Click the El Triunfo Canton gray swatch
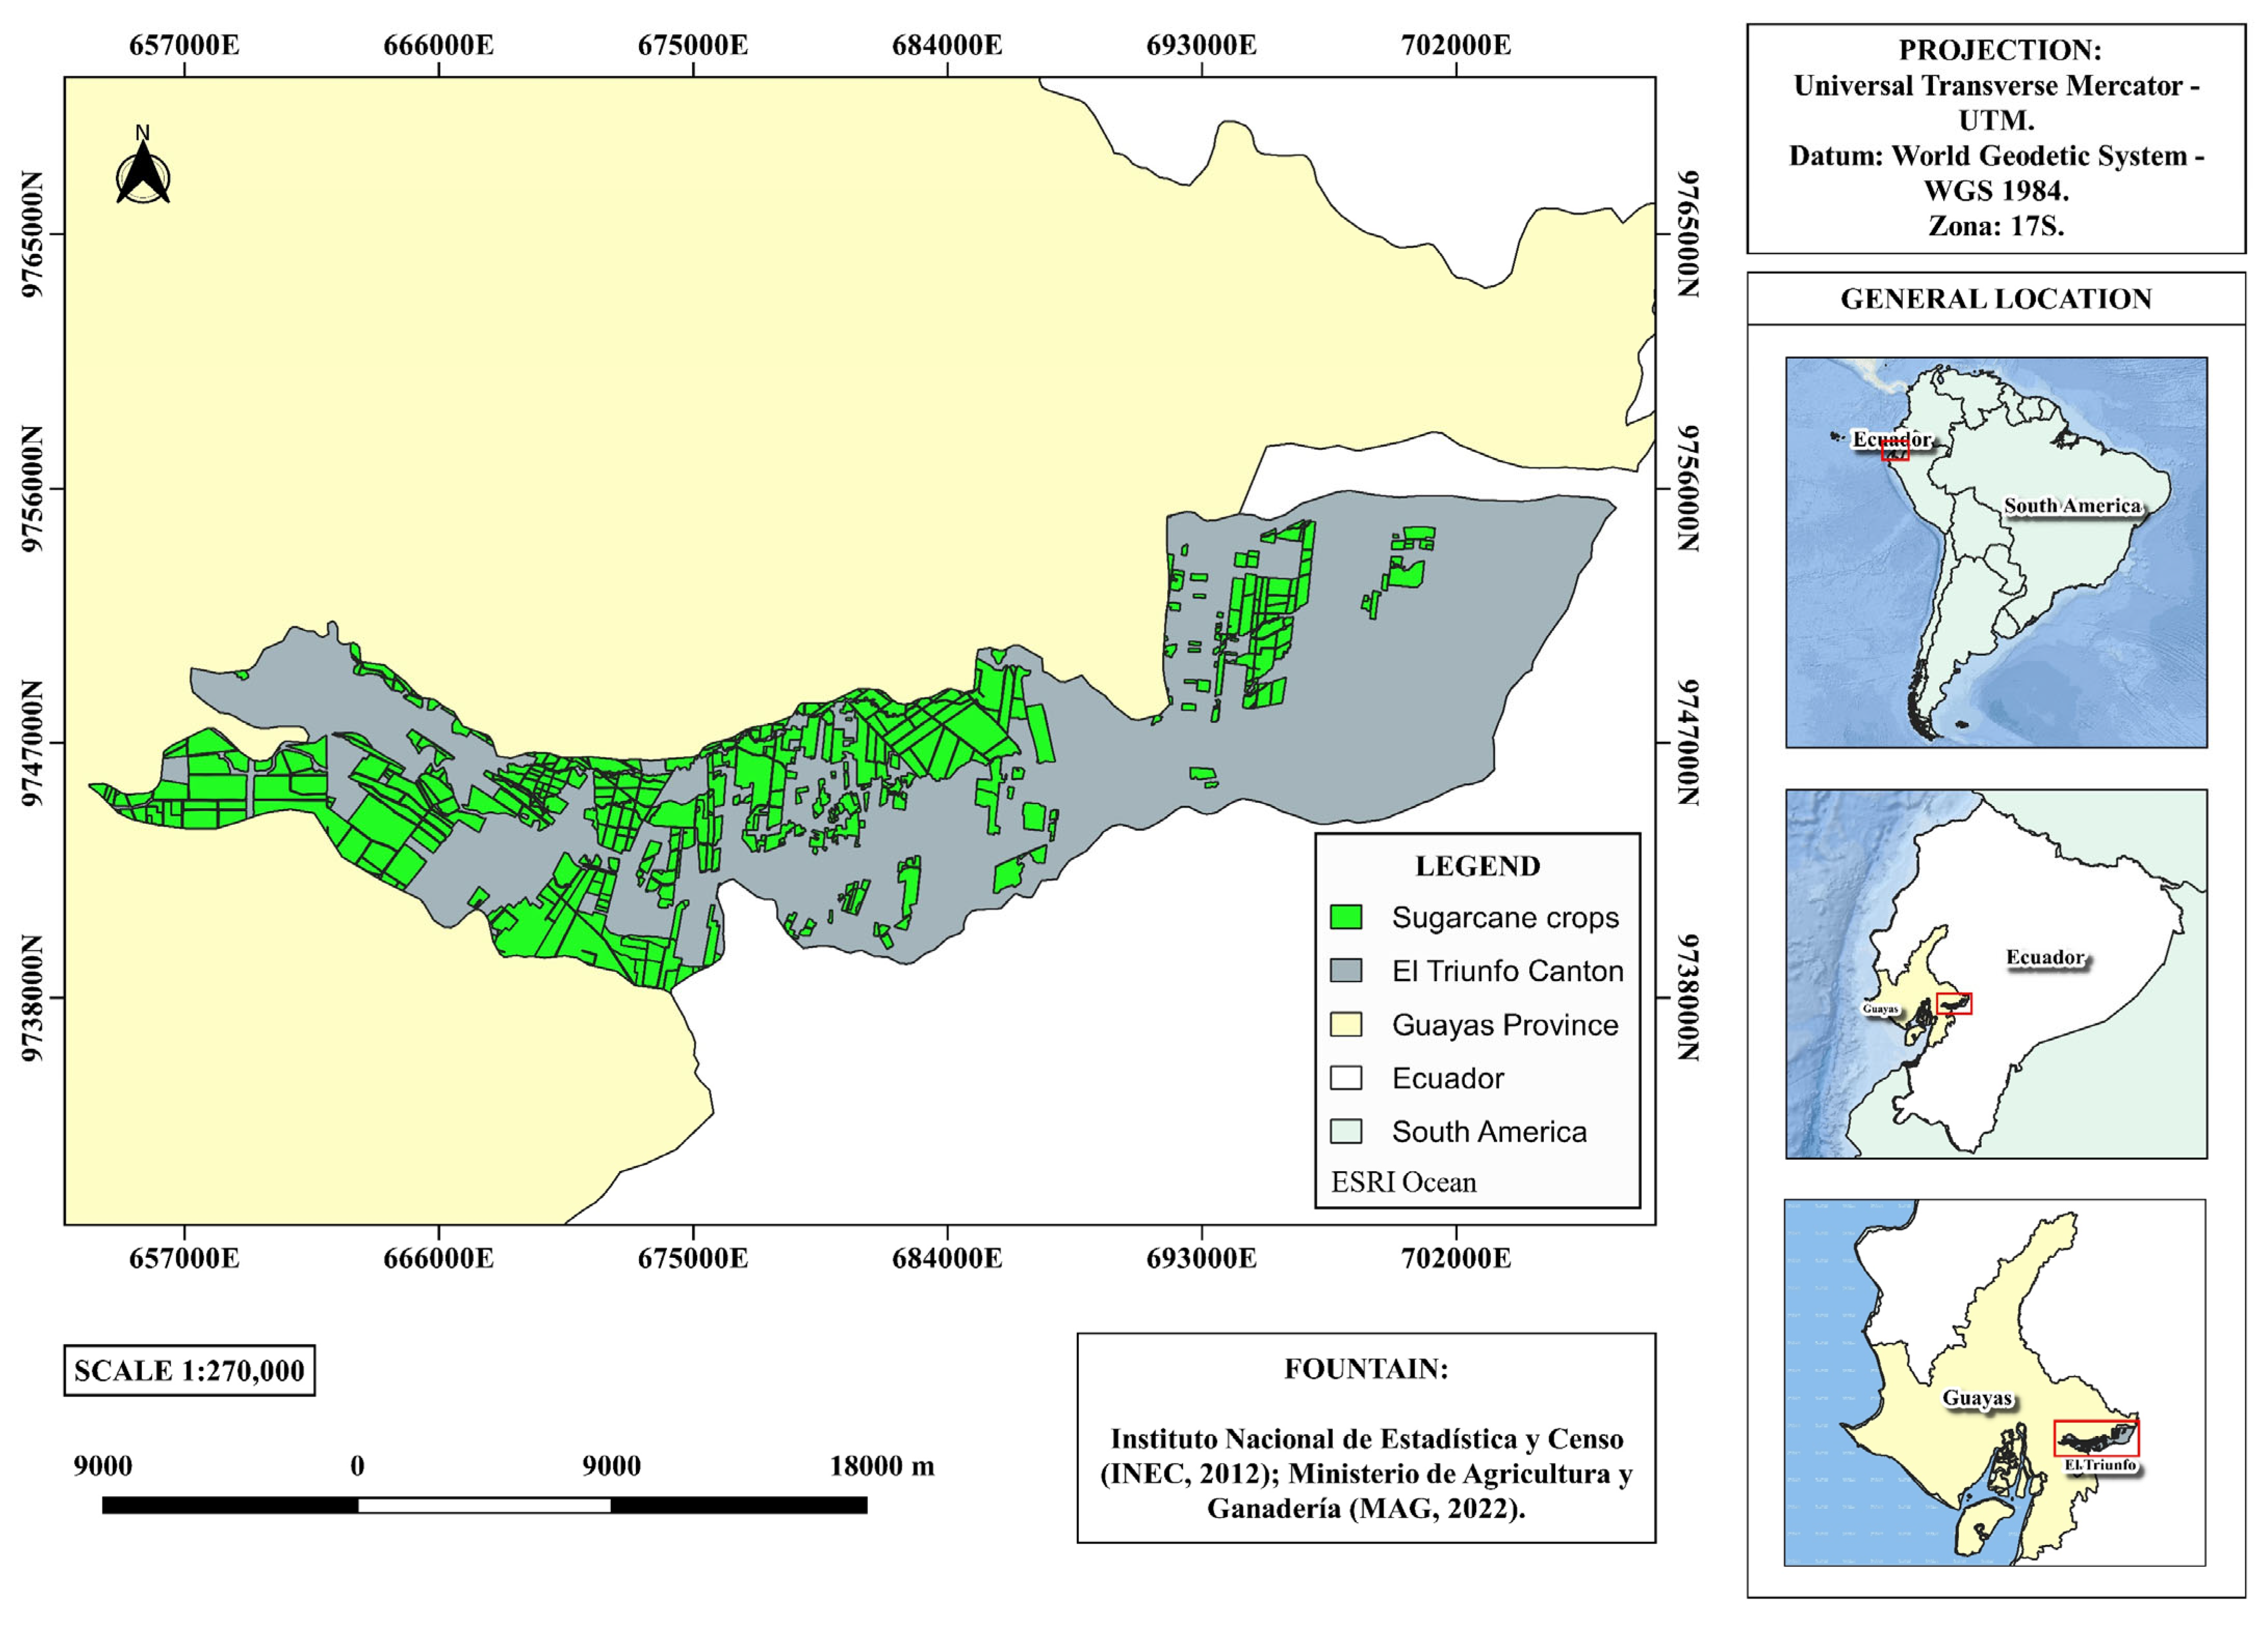This screenshot has height=1625, width=2268. 1346,970
